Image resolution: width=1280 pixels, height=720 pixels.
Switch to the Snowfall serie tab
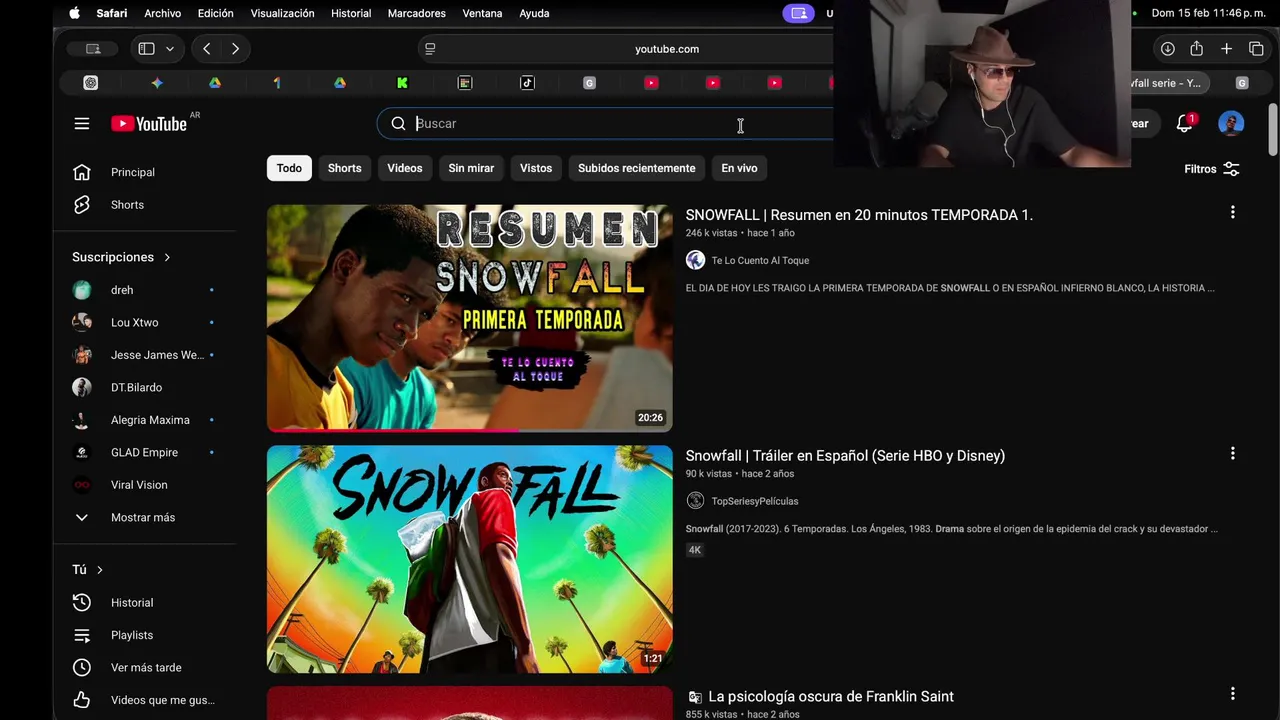click(x=1170, y=83)
